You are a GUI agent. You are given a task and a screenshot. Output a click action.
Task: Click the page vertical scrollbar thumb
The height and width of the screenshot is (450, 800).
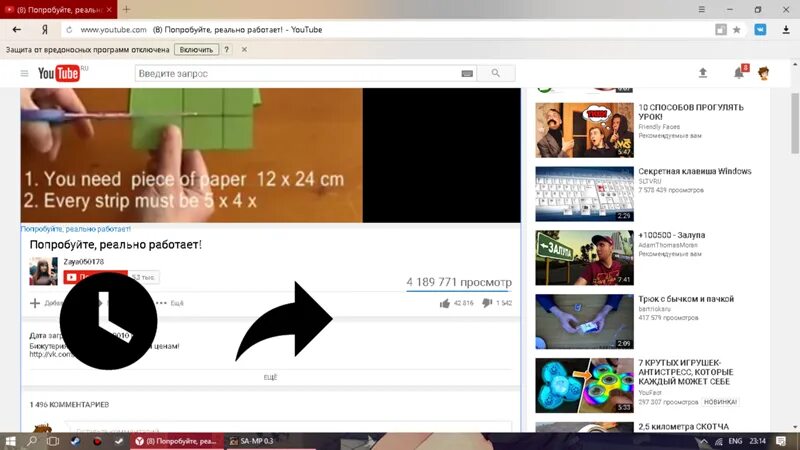[795, 123]
